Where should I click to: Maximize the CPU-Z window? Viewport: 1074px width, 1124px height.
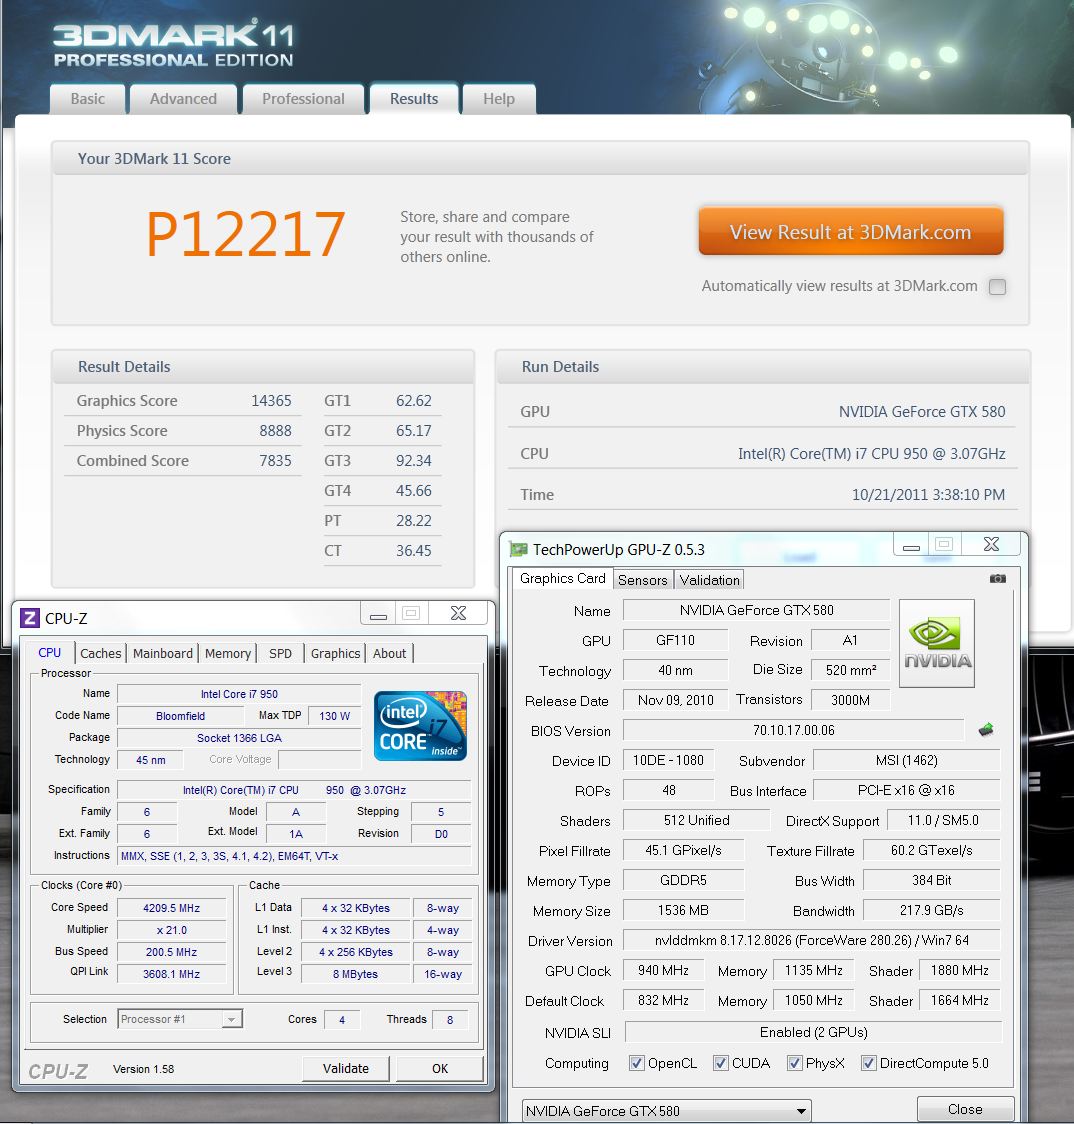(x=412, y=614)
